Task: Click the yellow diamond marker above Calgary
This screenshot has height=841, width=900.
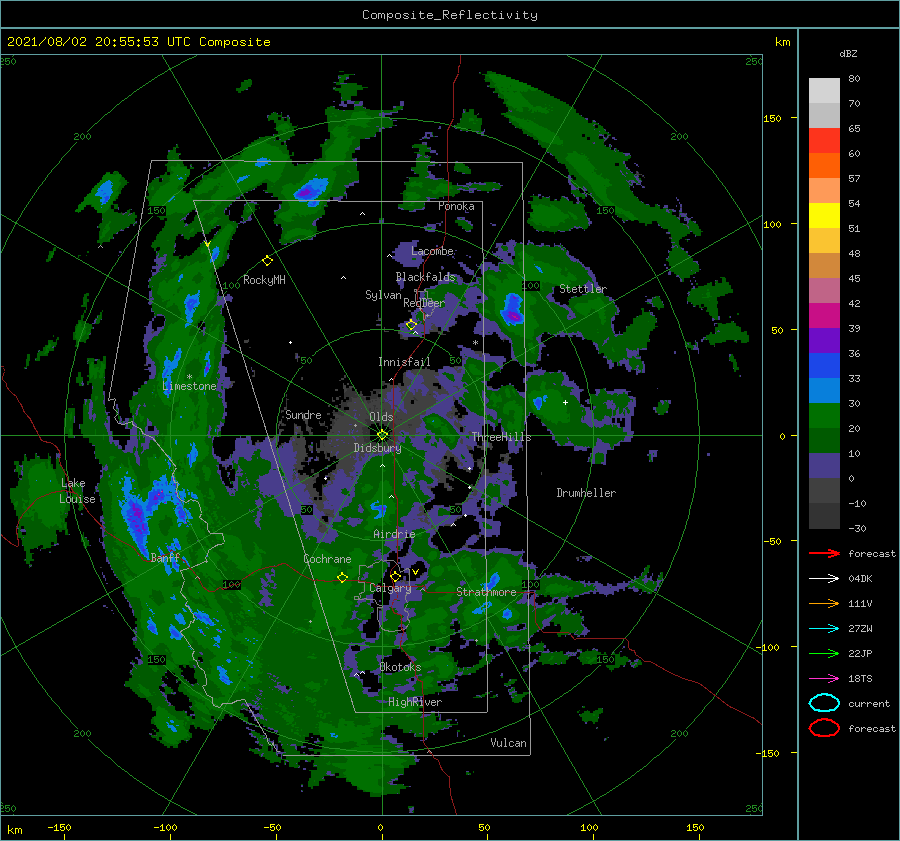Action: [x=395, y=576]
